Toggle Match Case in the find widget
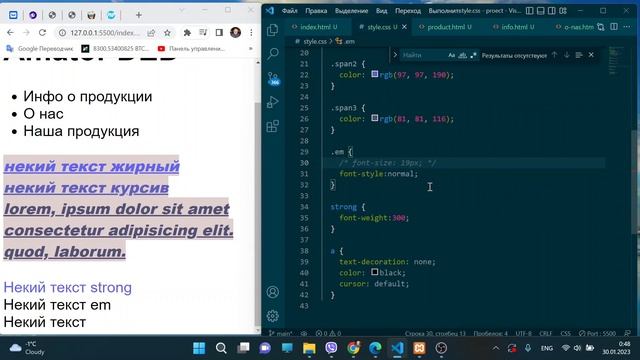640x360 pixels. 451,55
